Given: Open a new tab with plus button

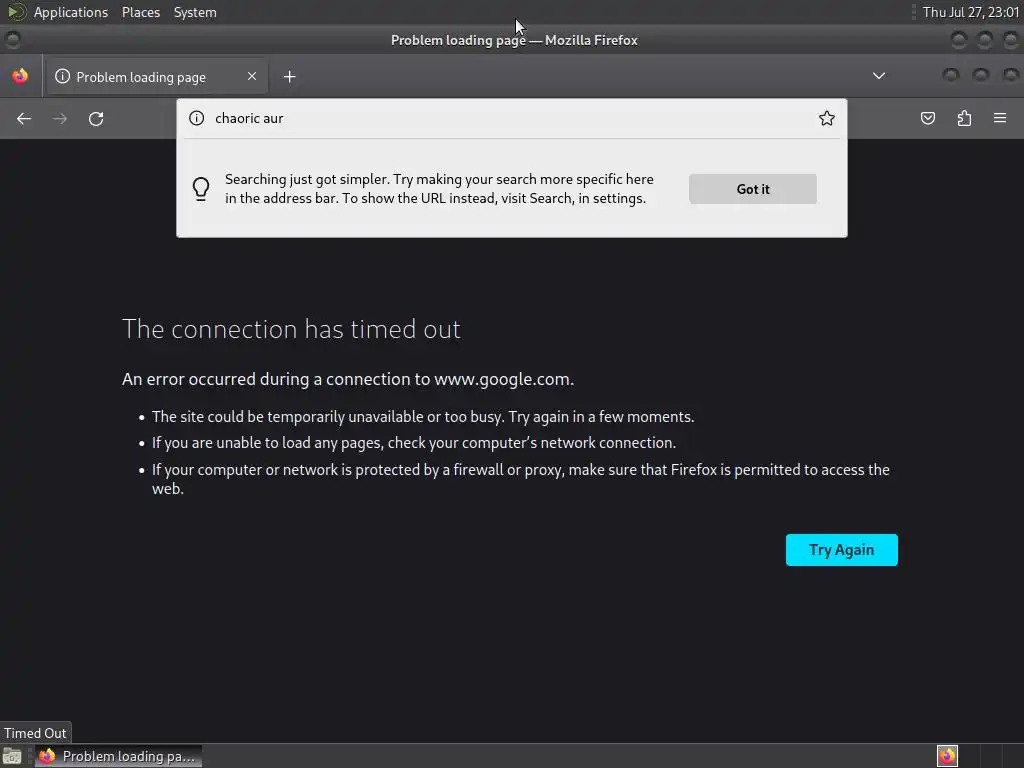Looking at the screenshot, I should 289,77.
